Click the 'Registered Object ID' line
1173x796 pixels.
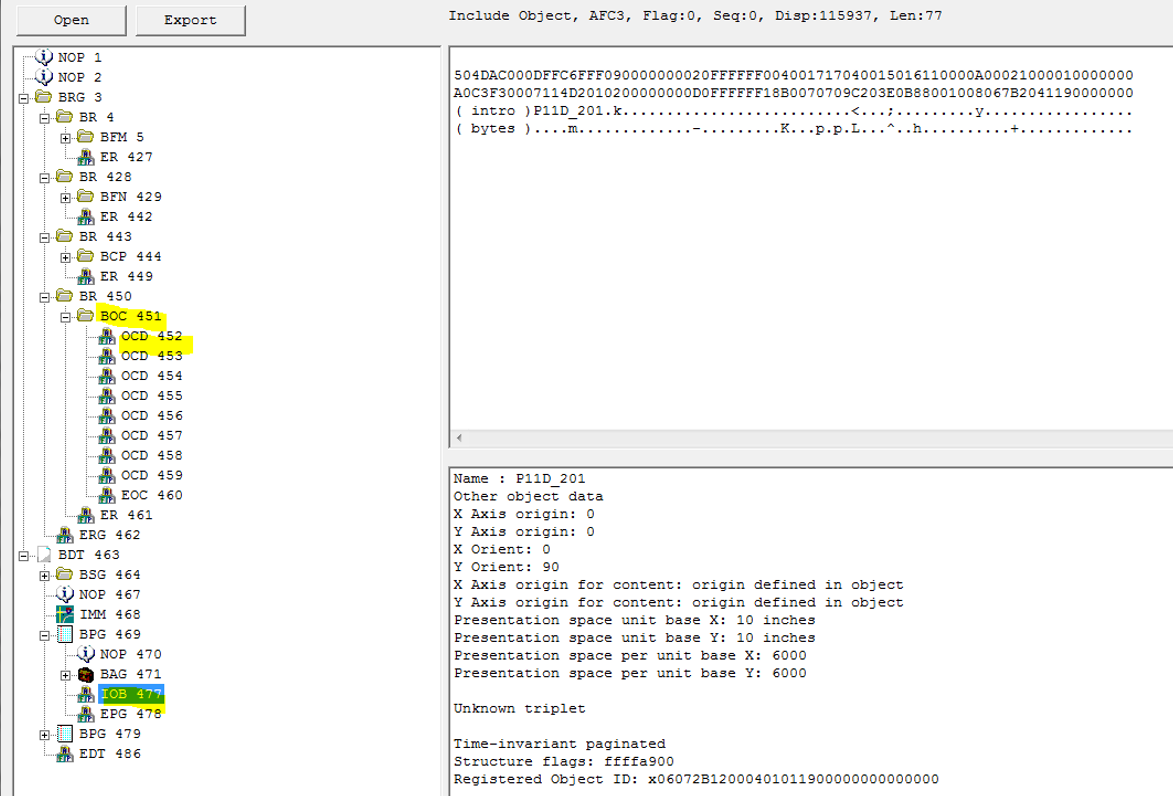click(x=696, y=779)
